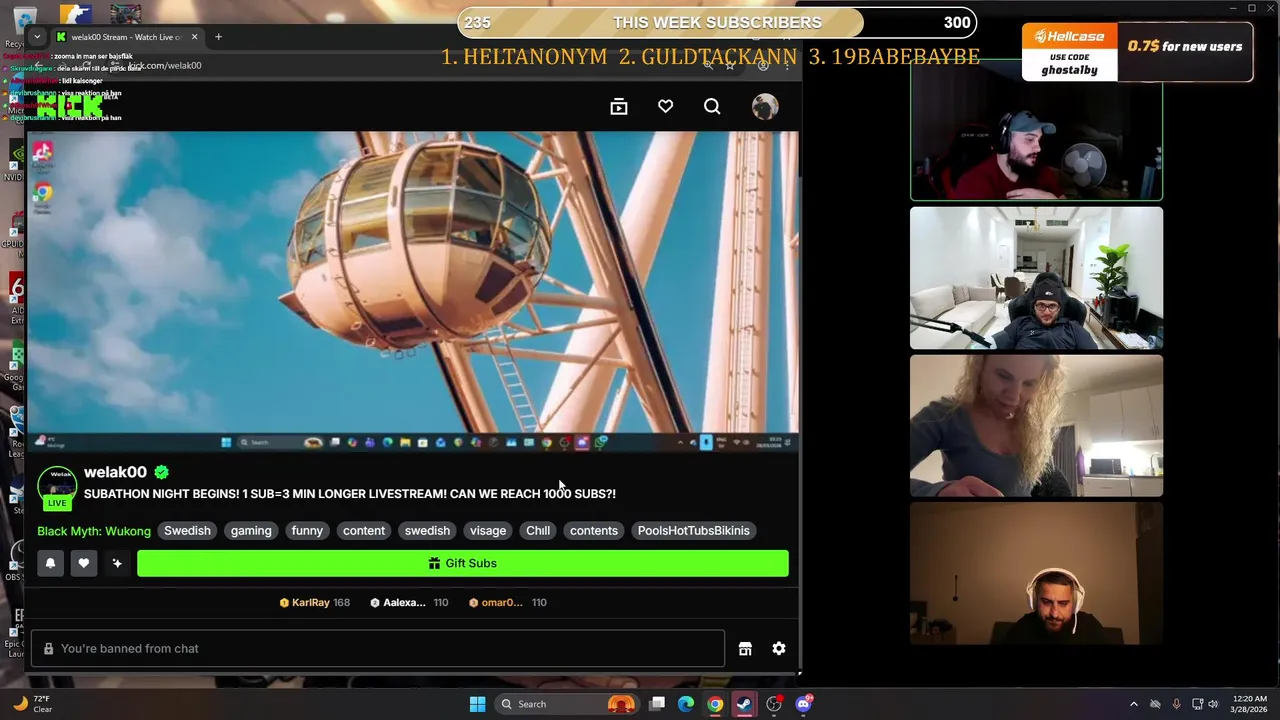Bookmark the page with the star icon

coord(730,65)
